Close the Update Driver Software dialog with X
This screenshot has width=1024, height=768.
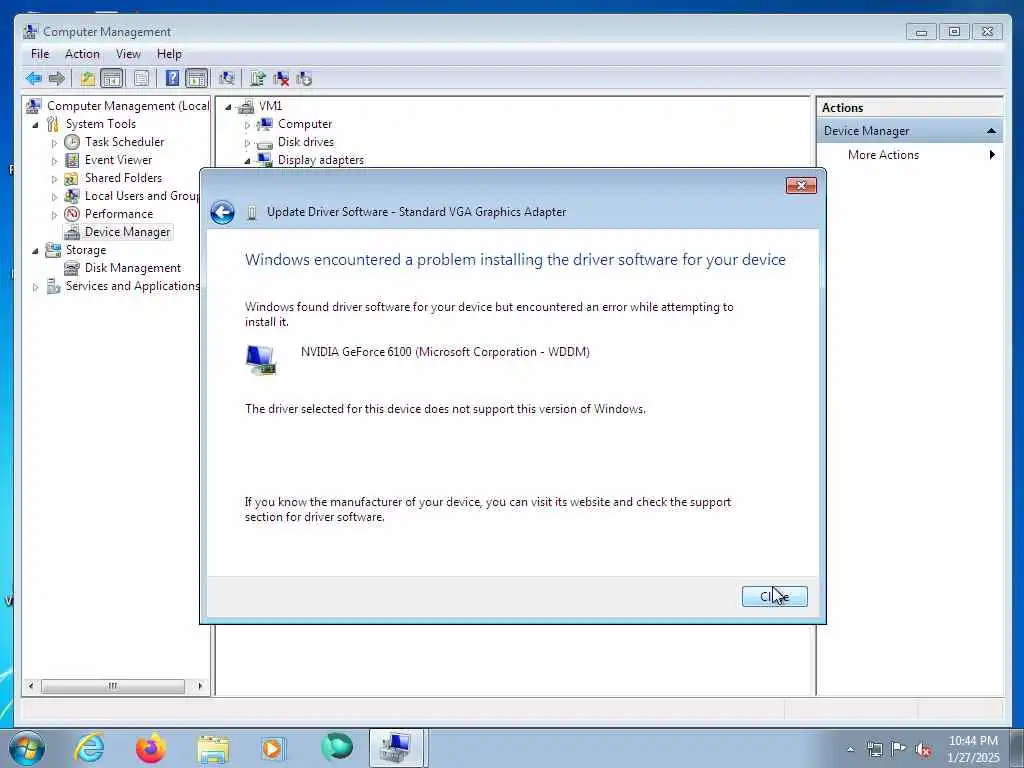coord(801,185)
